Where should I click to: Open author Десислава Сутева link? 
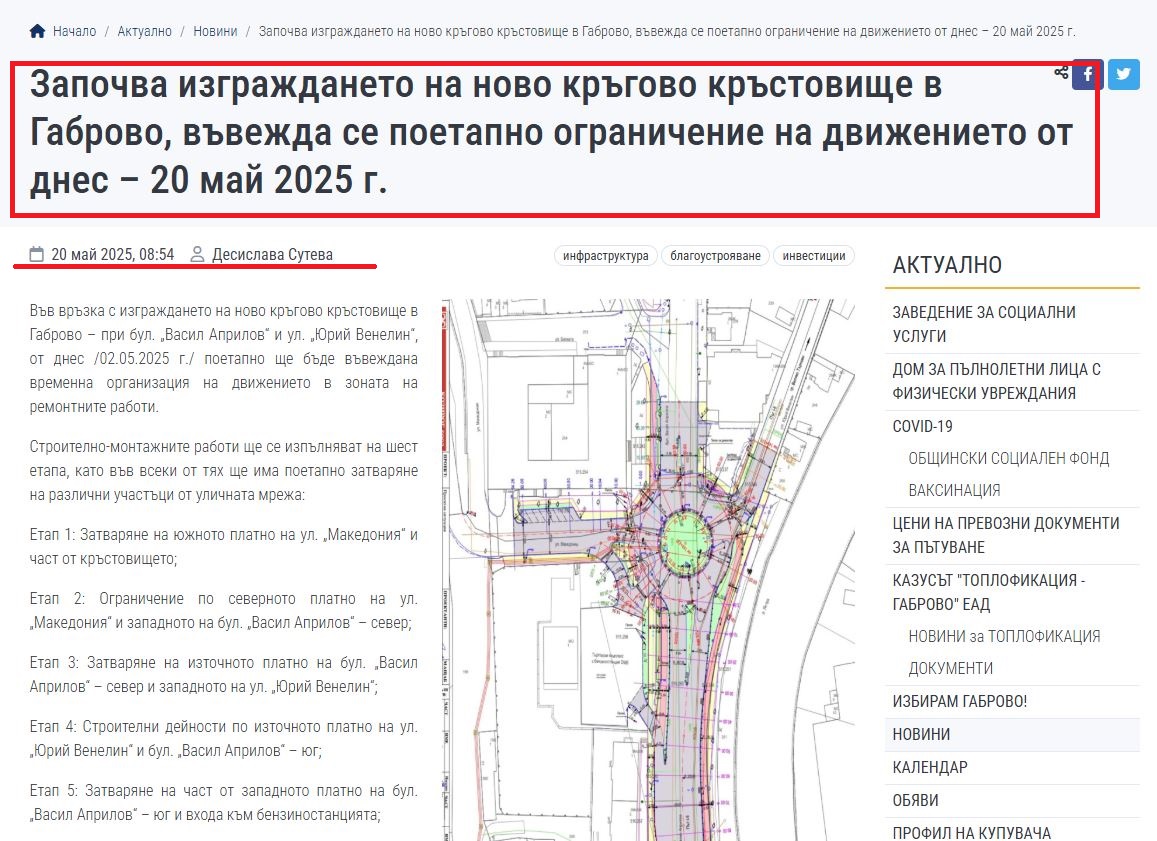click(272, 255)
